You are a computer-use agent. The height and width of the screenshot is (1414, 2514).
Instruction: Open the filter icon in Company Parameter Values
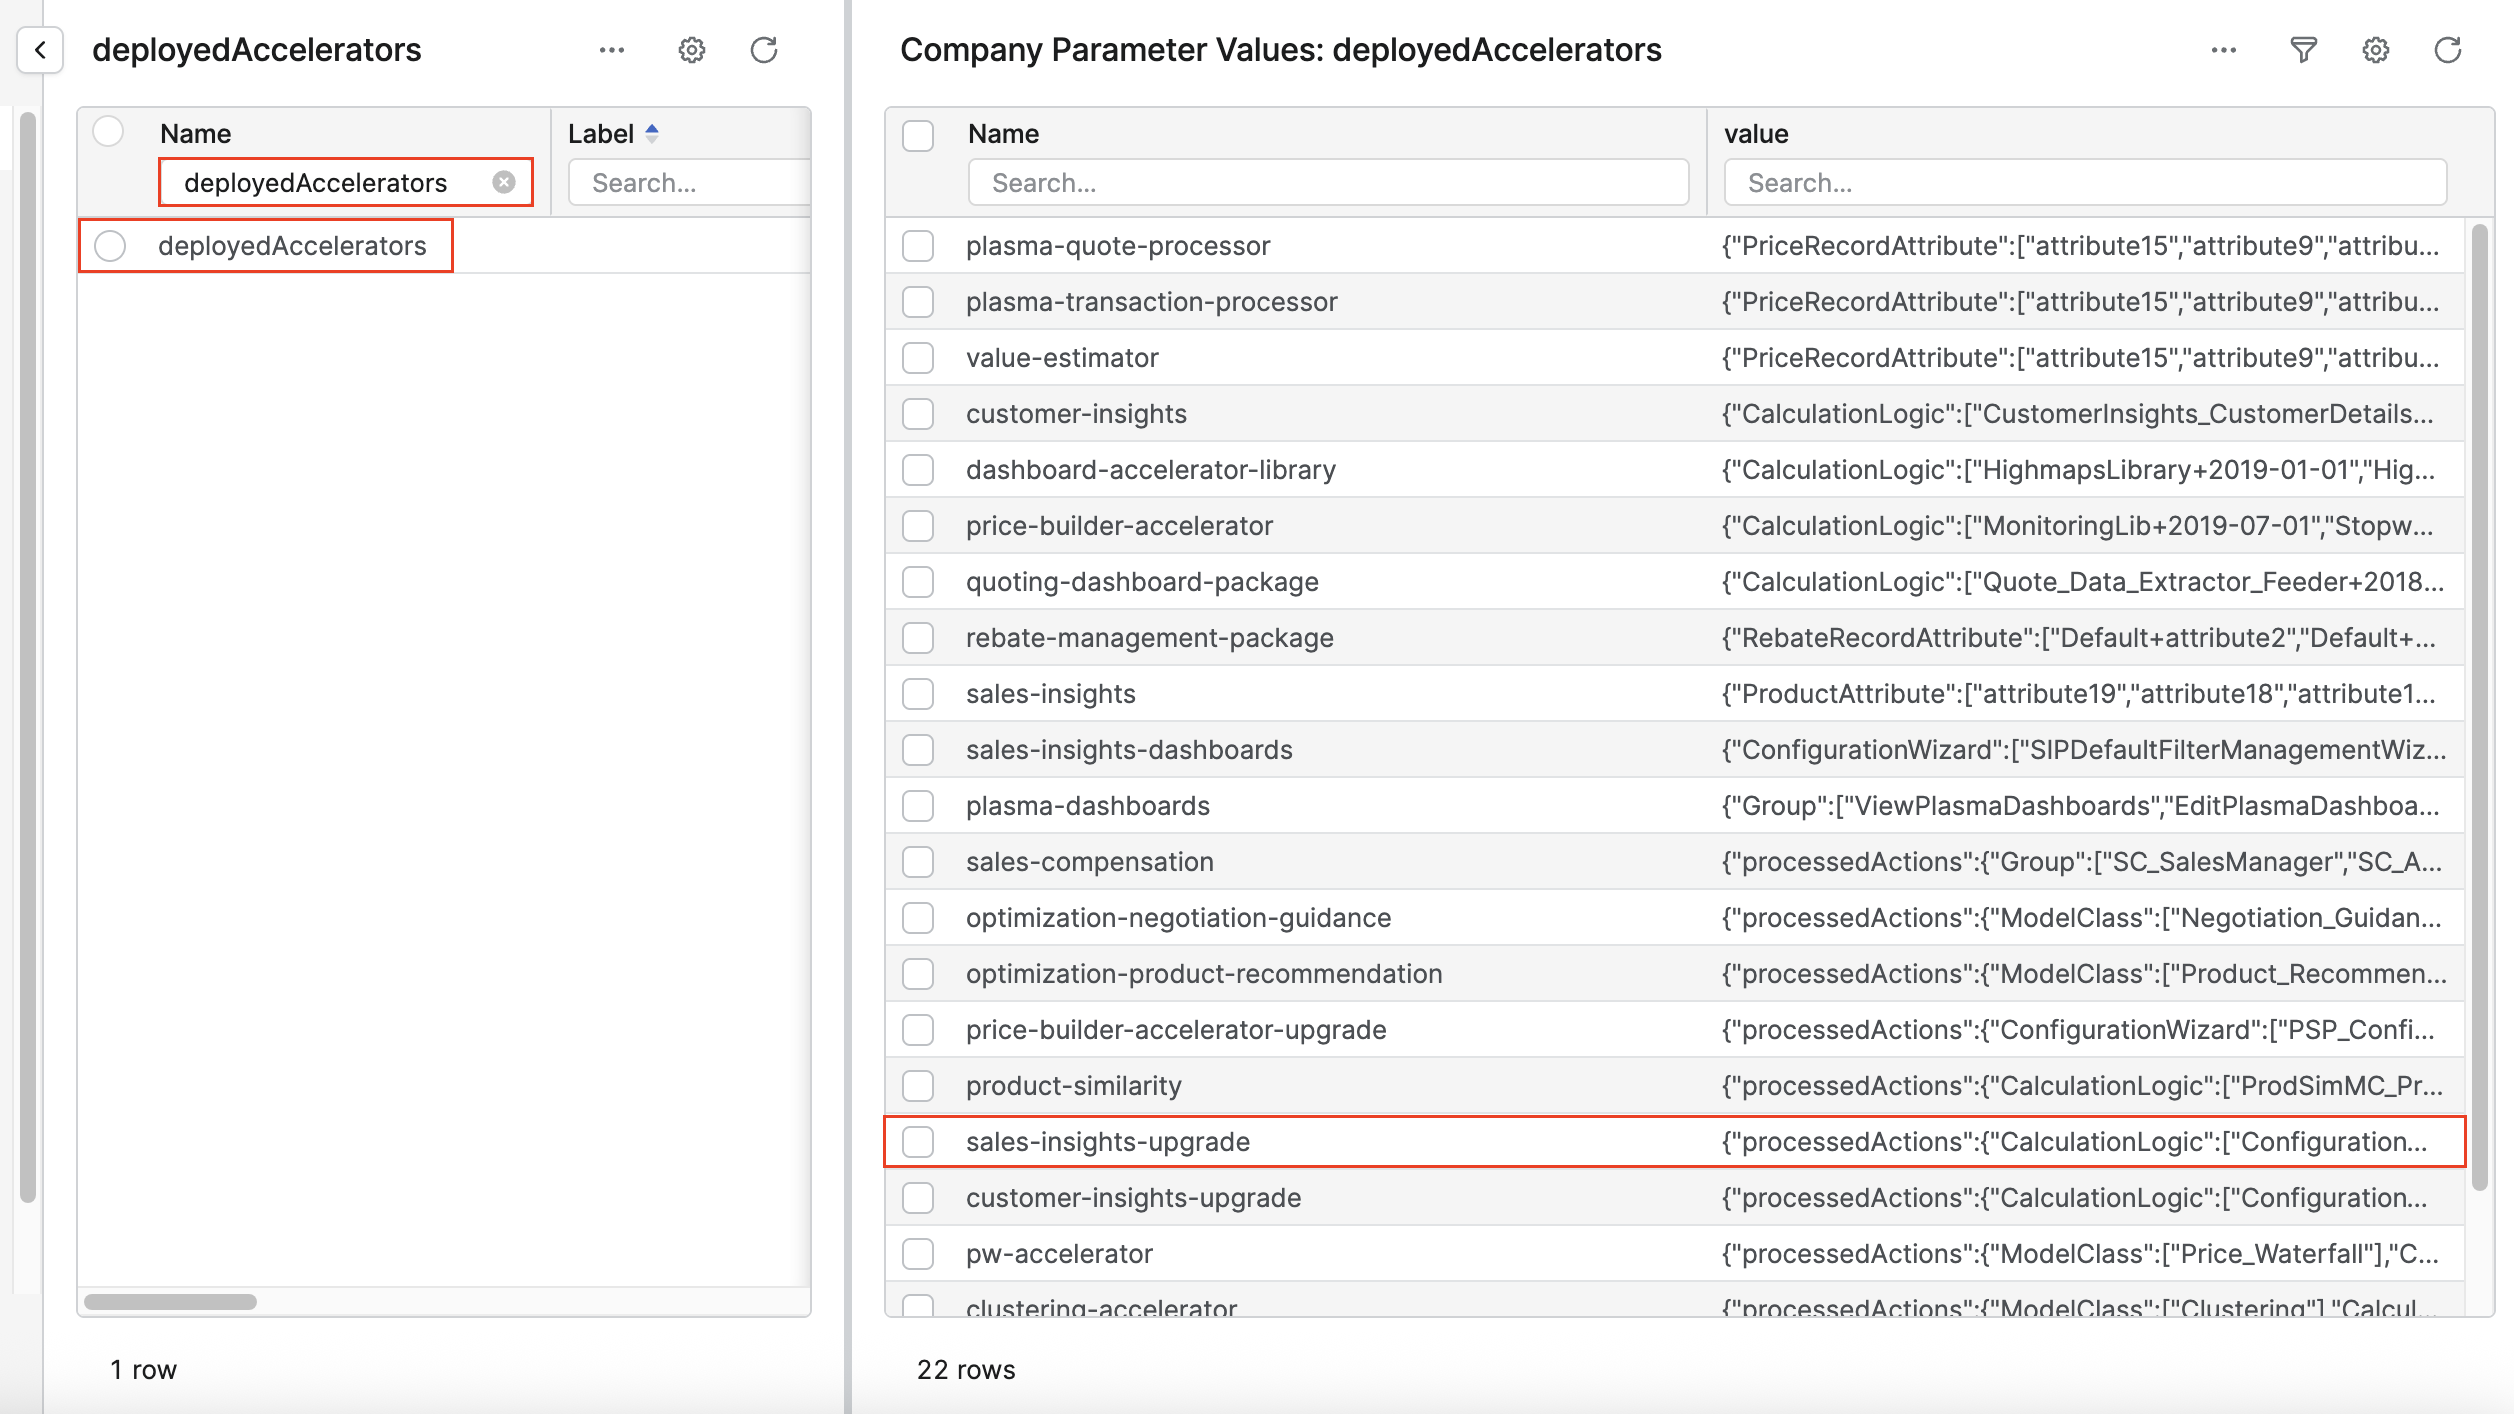tap(2303, 50)
